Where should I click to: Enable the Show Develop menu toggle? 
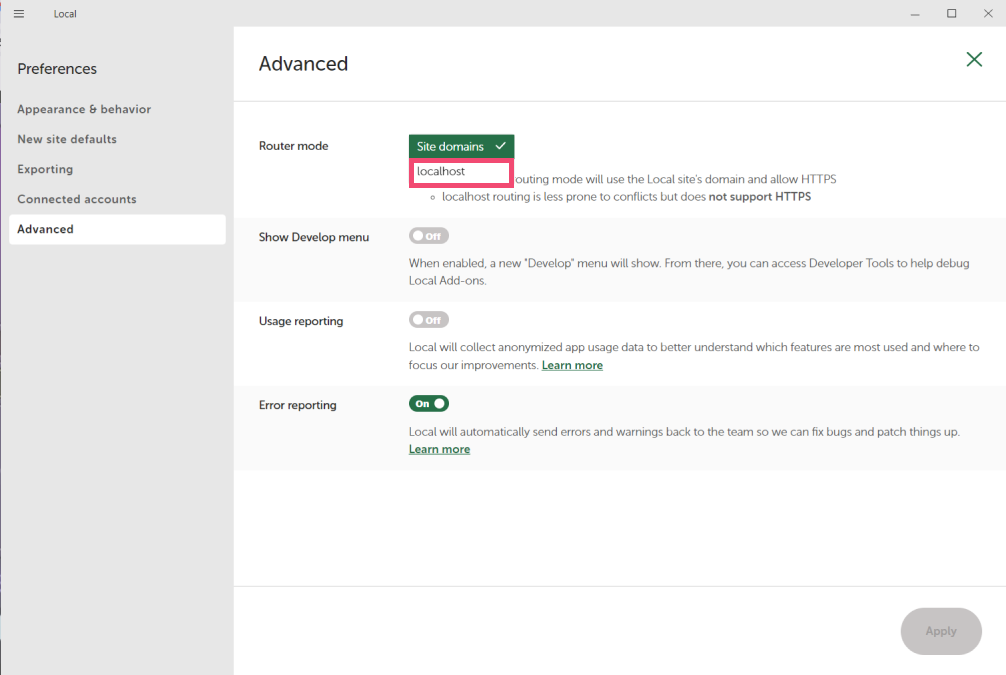[429, 237]
